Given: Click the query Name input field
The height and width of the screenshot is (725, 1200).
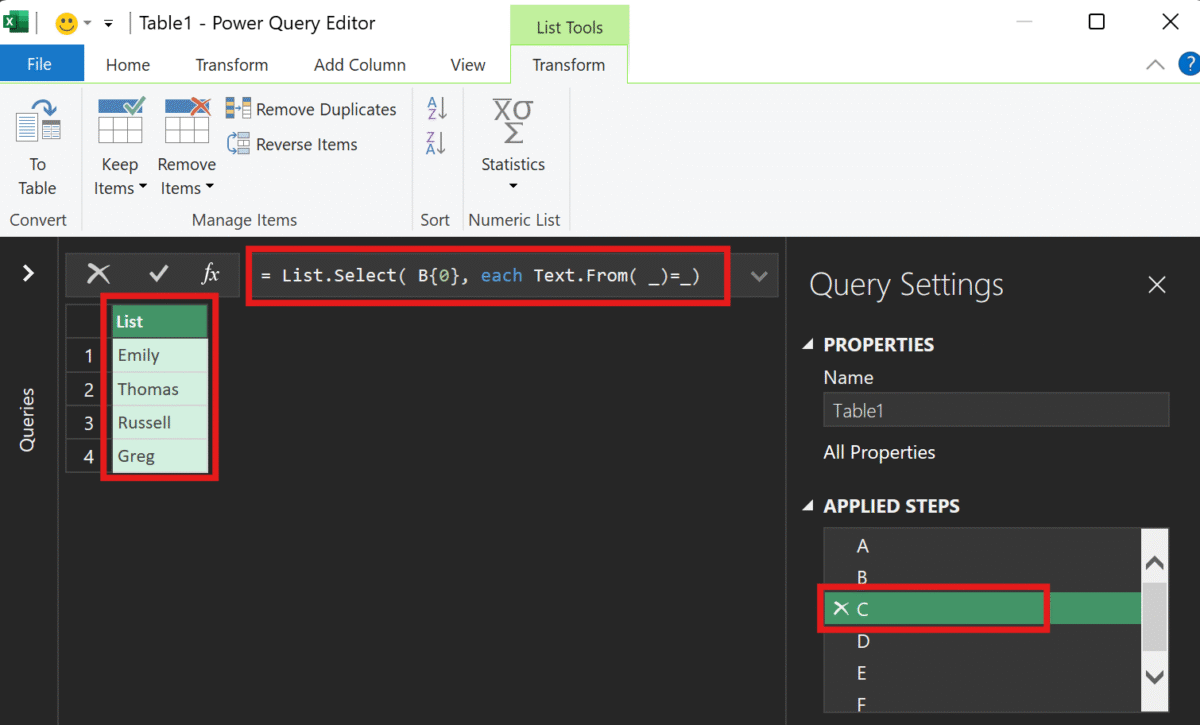Looking at the screenshot, I should 995,410.
